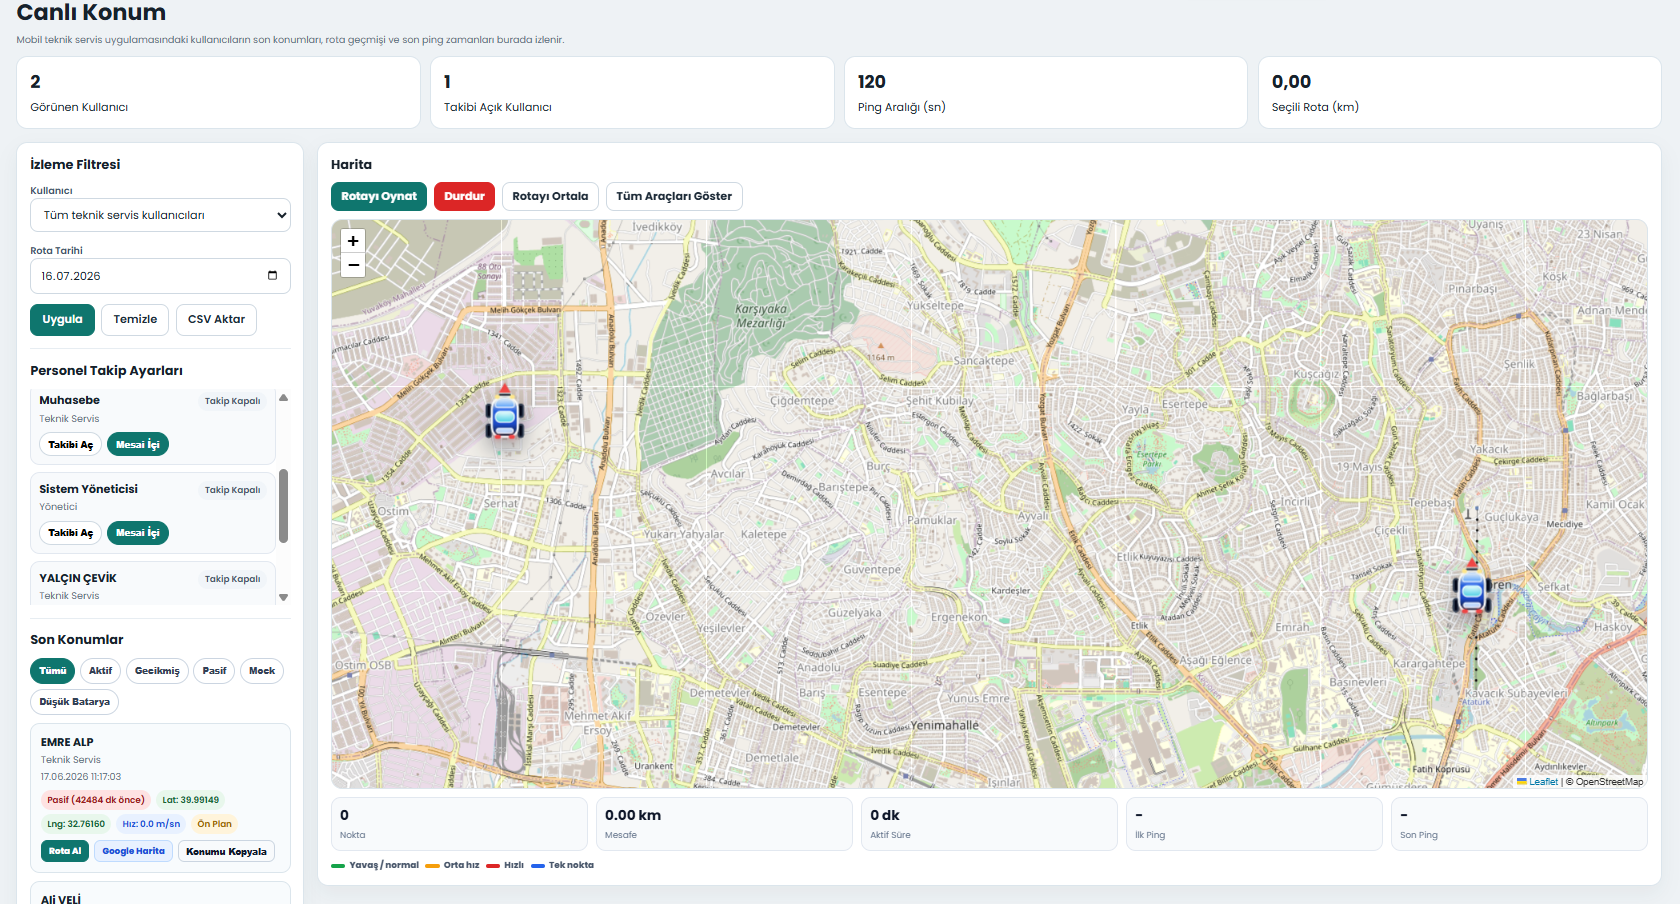Select the vehicle marker near Siteler

click(x=1472, y=591)
